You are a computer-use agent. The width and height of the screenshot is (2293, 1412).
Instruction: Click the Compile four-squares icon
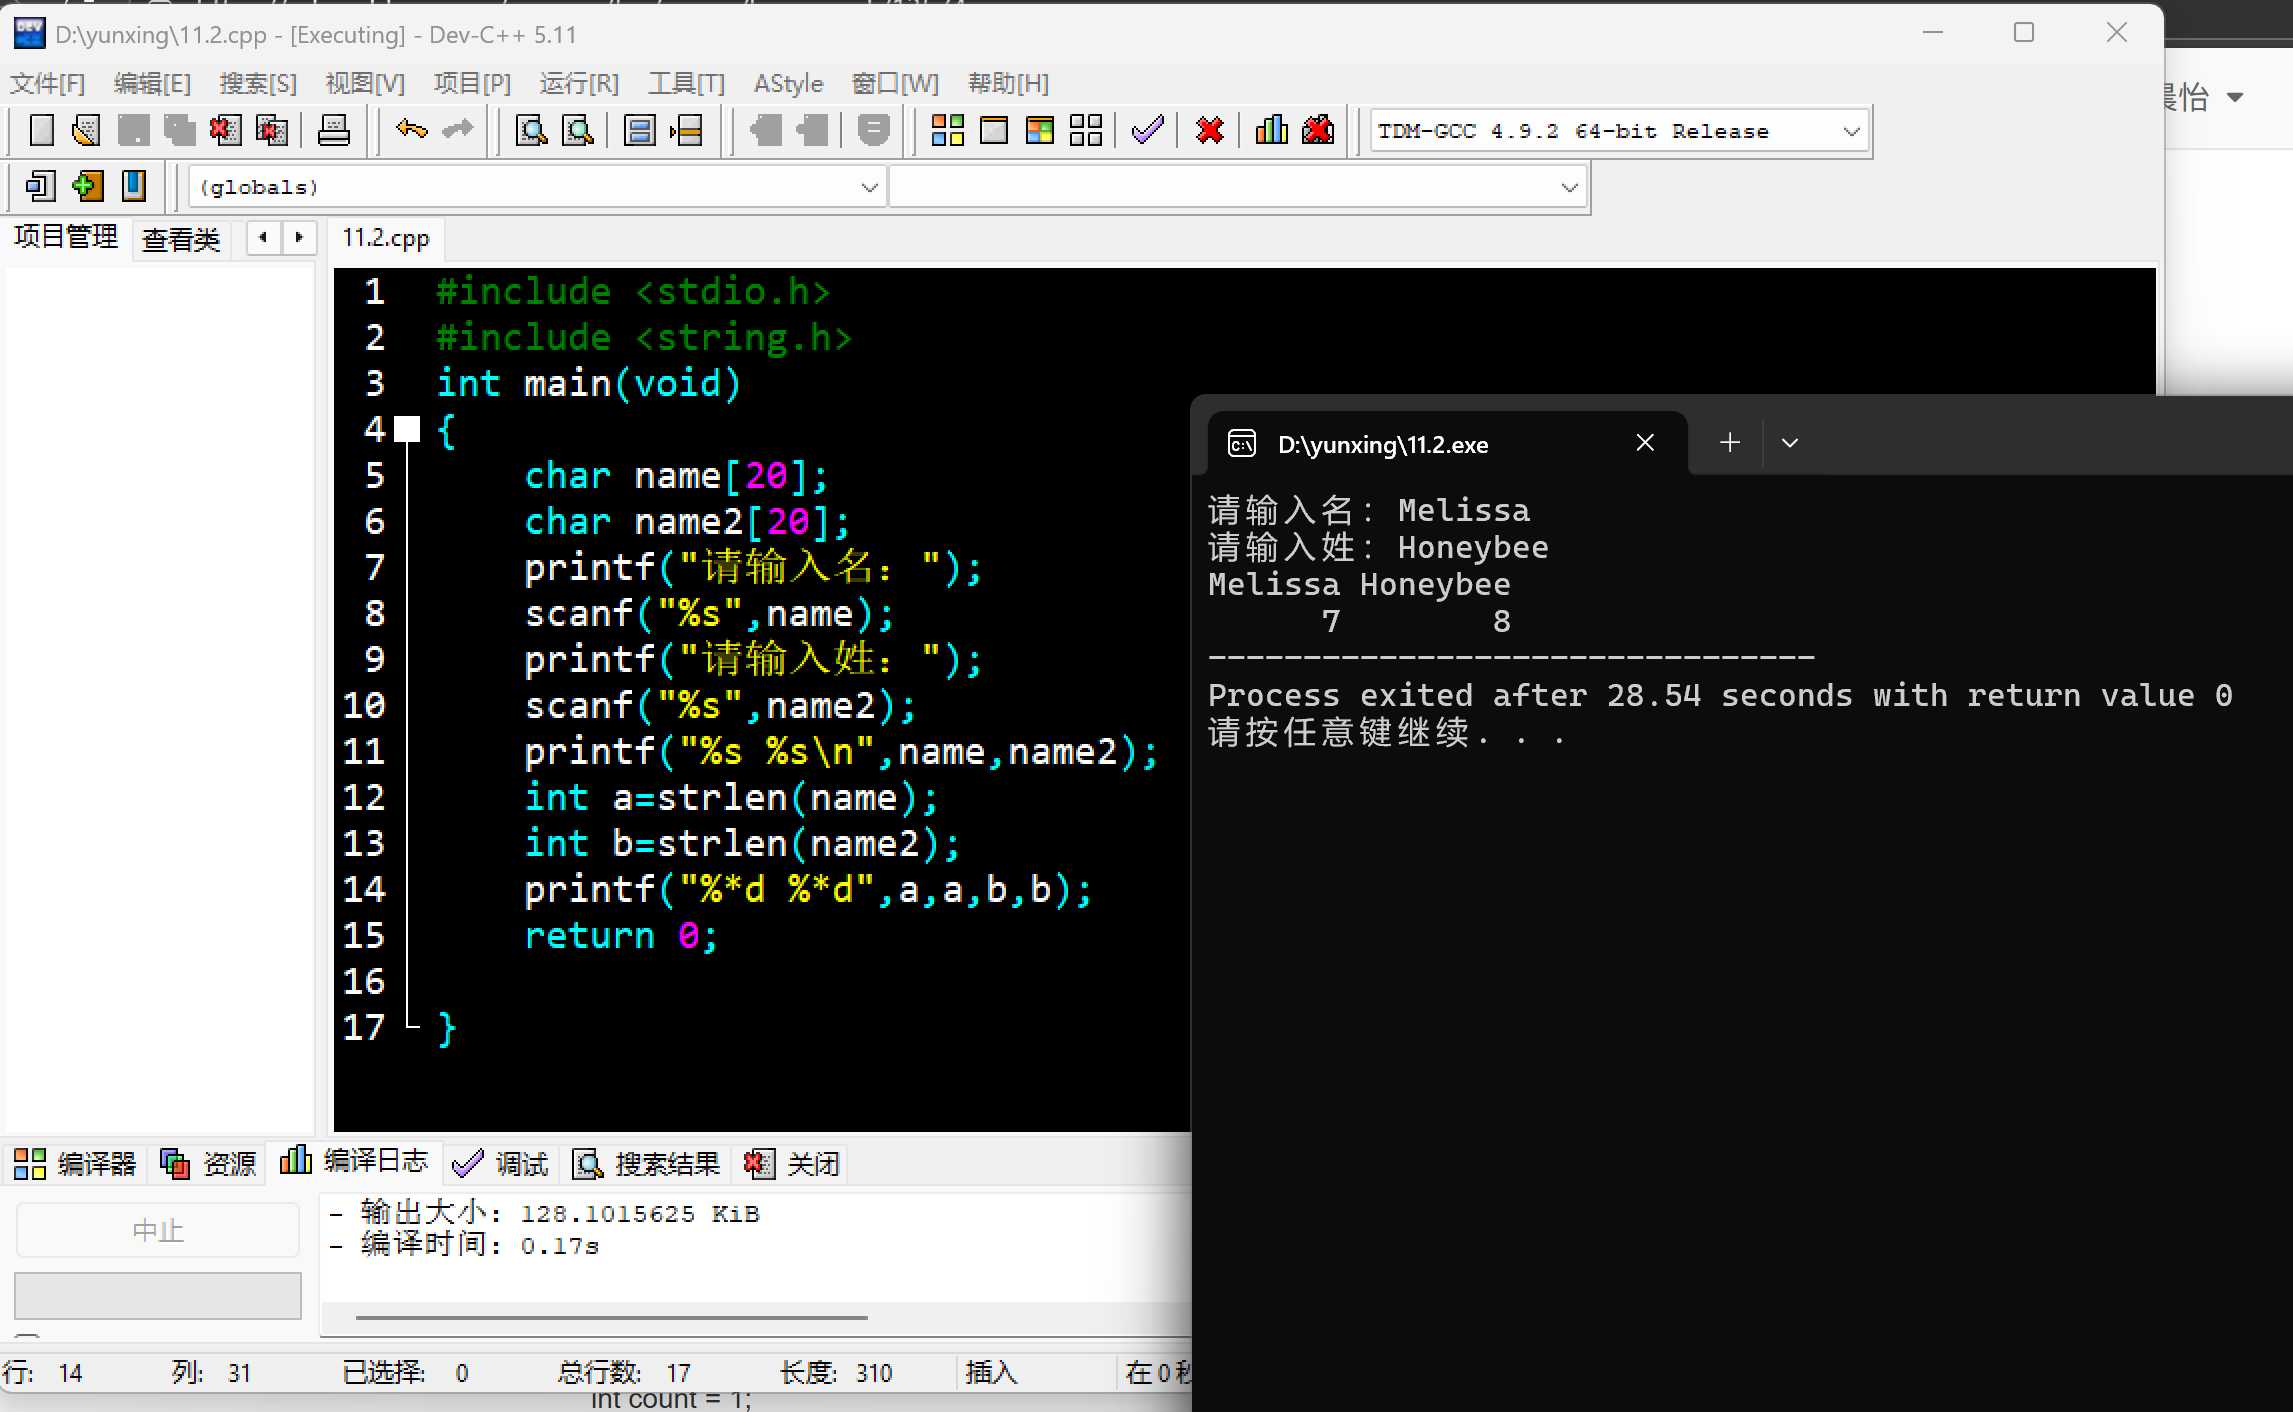click(947, 131)
